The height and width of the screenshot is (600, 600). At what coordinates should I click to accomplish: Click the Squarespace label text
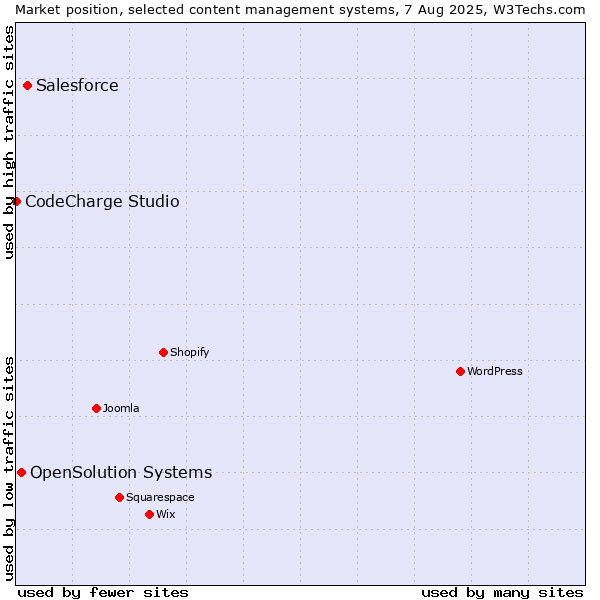click(160, 497)
